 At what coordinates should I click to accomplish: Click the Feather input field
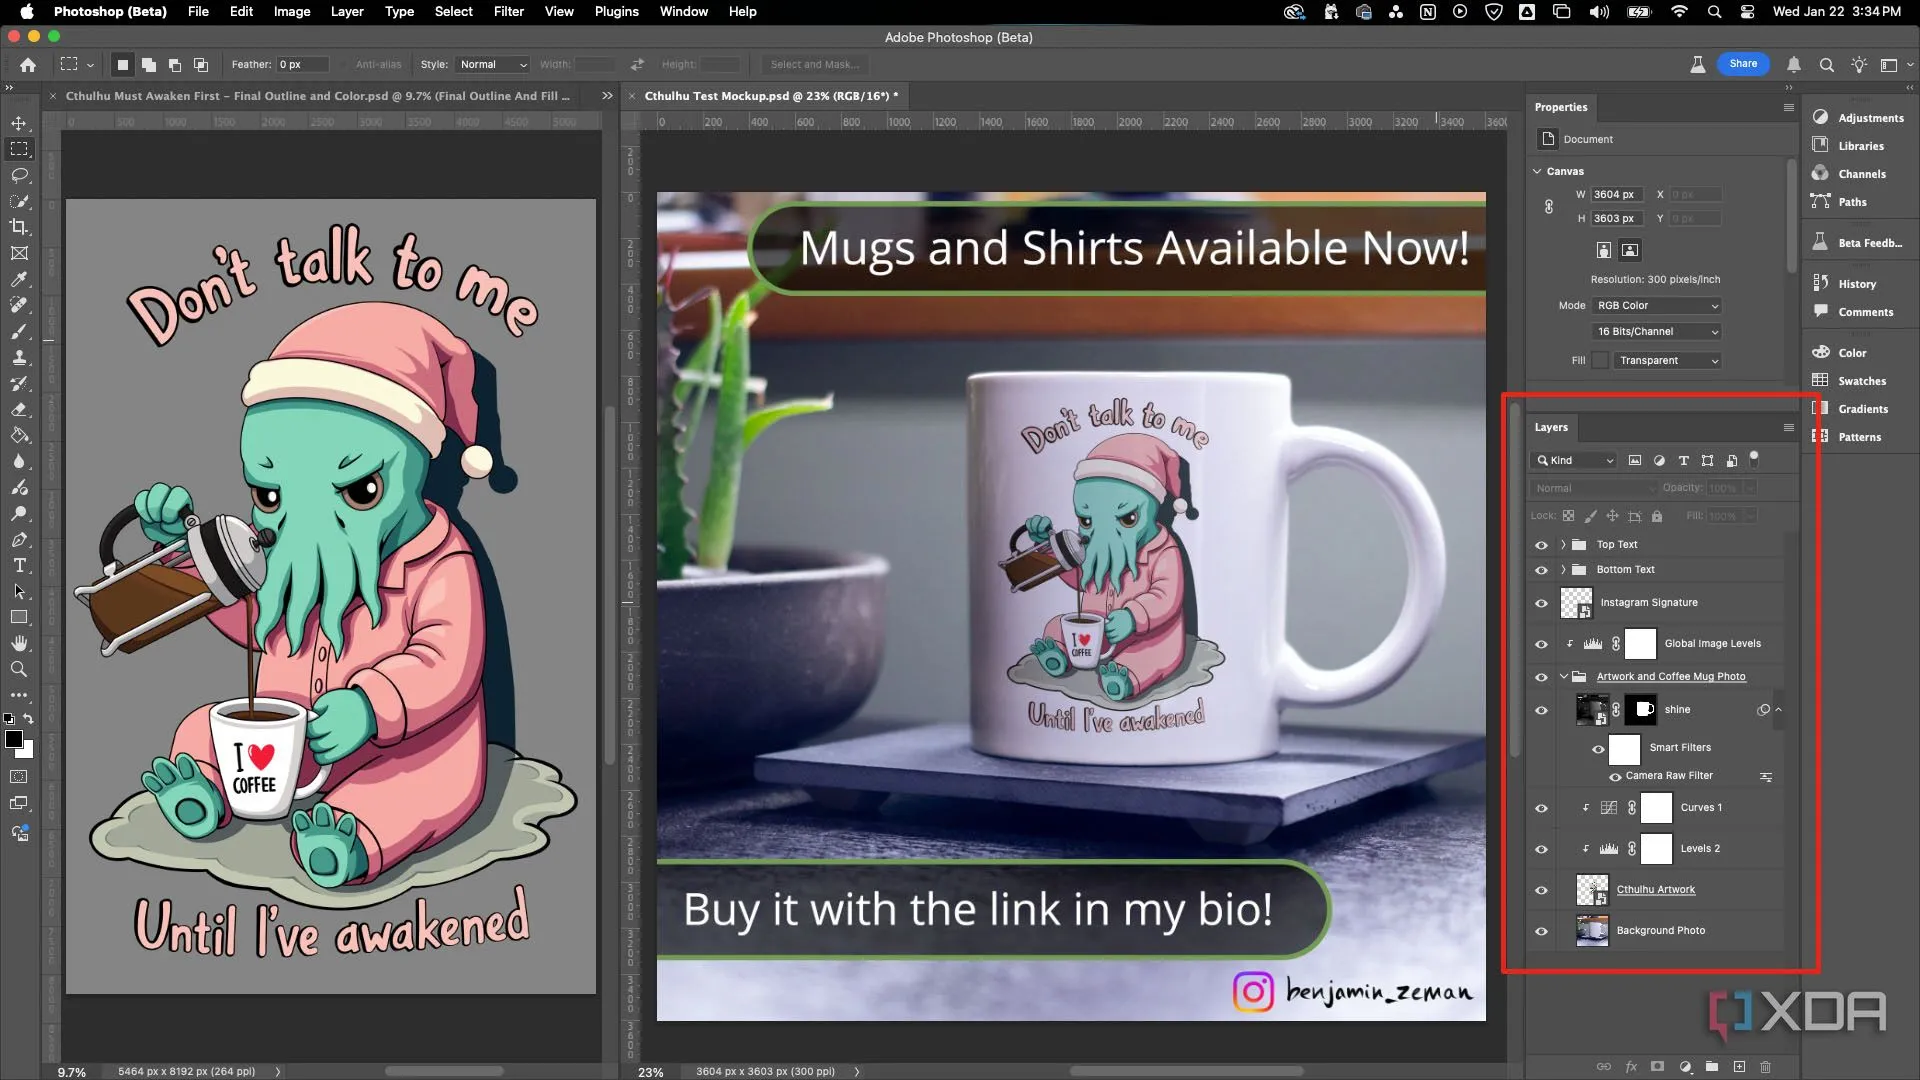pyautogui.click(x=302, y=64)
